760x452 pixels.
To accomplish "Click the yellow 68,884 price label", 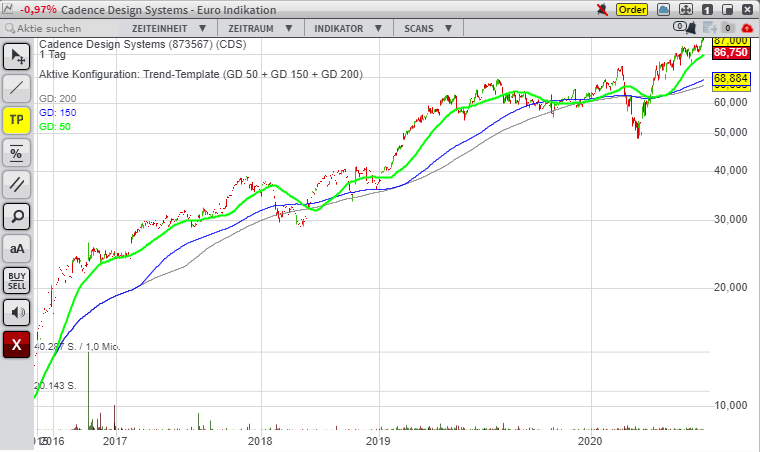I will pyautogui.click(x=731, y=78).
